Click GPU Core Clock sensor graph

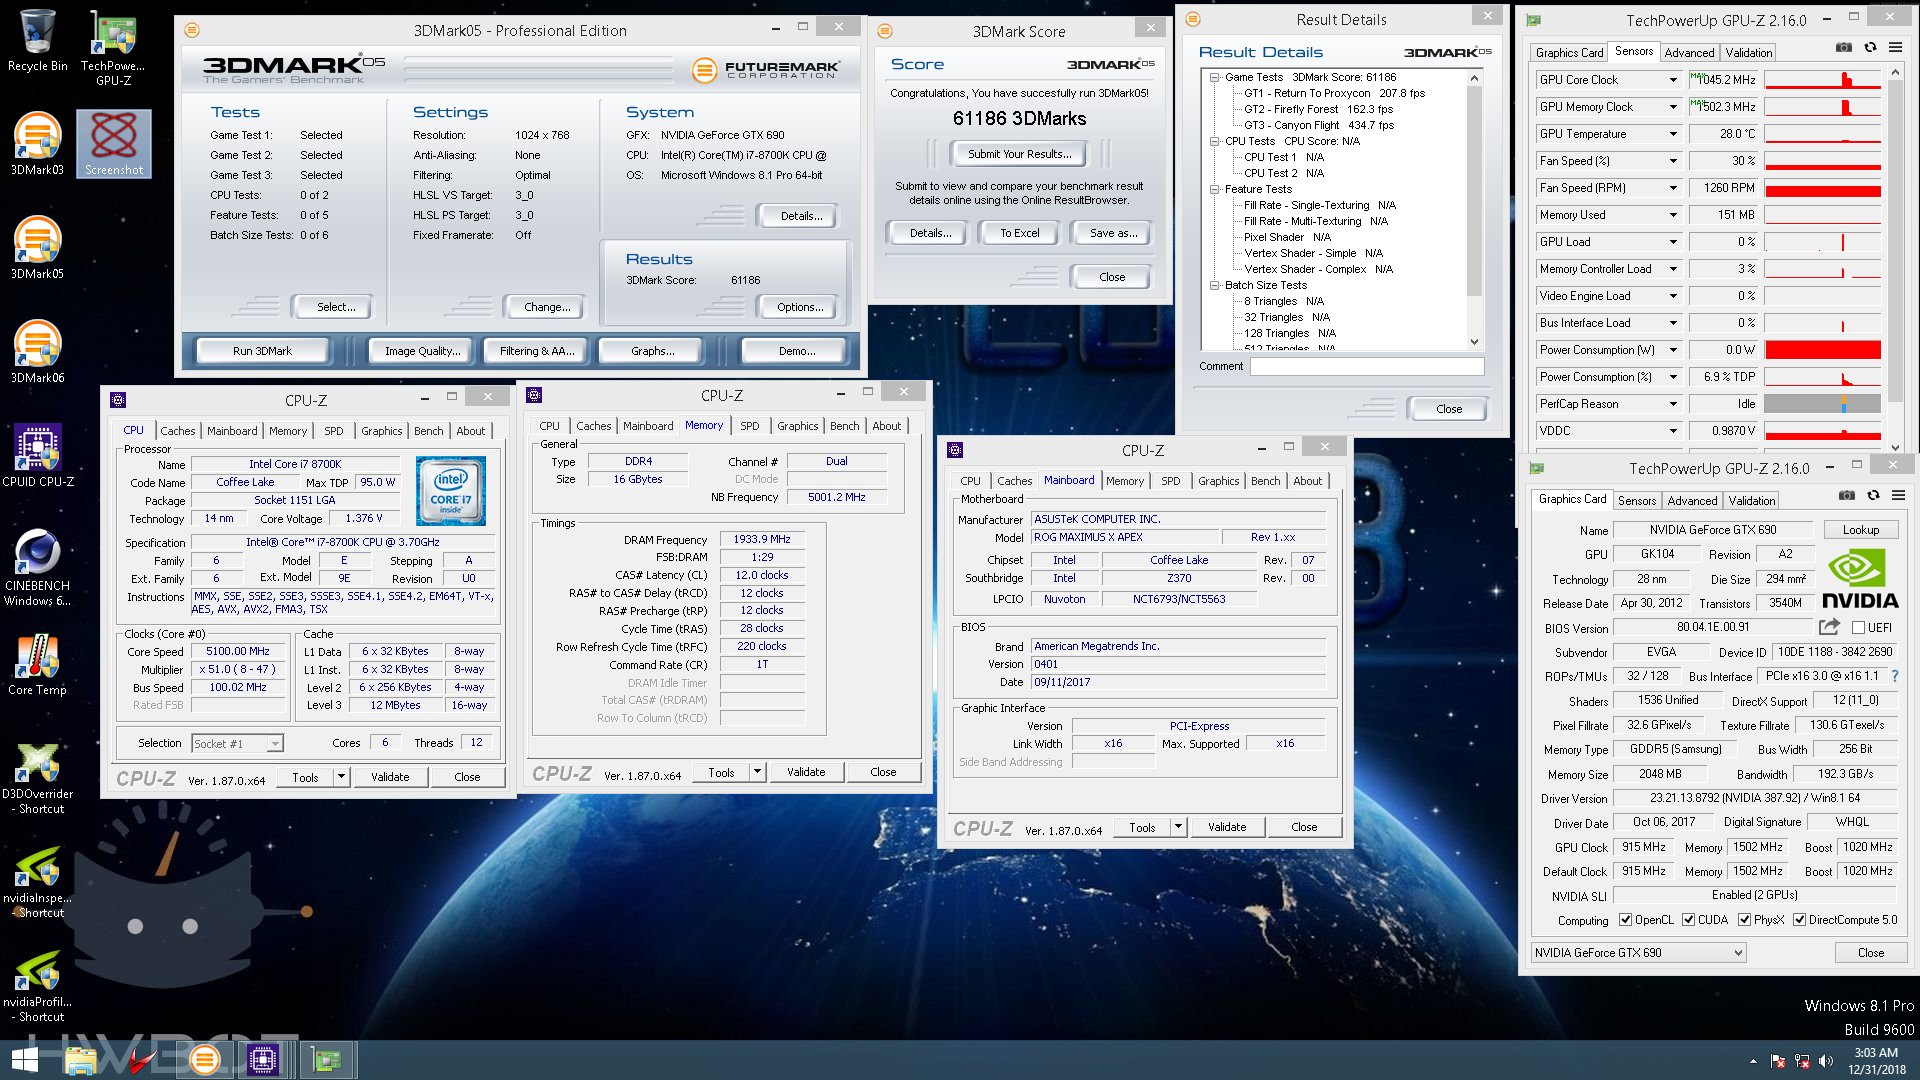coord(1822,80)
